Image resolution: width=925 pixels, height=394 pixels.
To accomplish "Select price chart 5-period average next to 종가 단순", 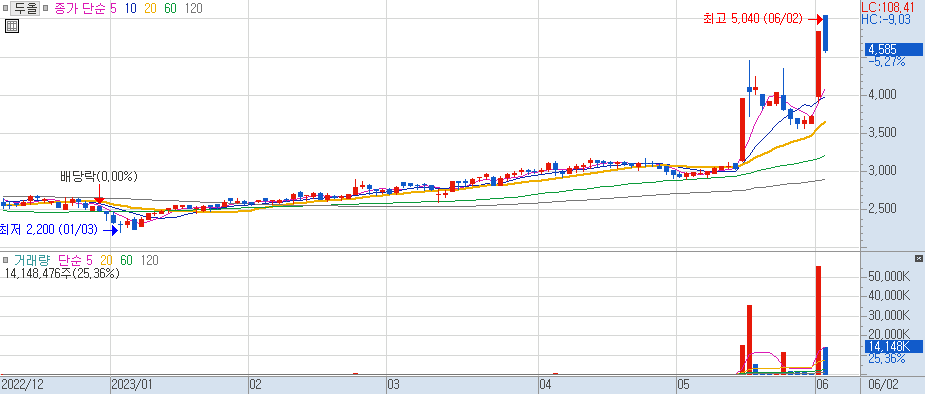I will (113, 8).
